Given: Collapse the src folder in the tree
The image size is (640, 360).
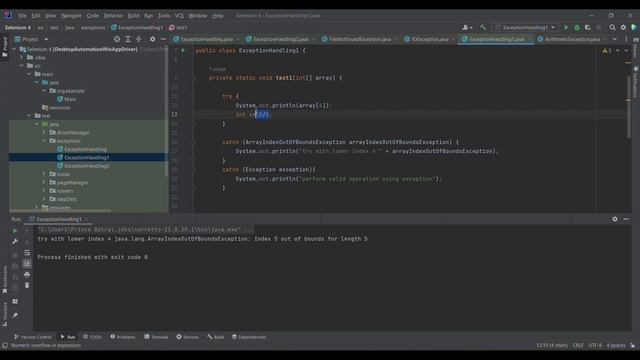Looking at the screenshot, I should coord(22,66).
